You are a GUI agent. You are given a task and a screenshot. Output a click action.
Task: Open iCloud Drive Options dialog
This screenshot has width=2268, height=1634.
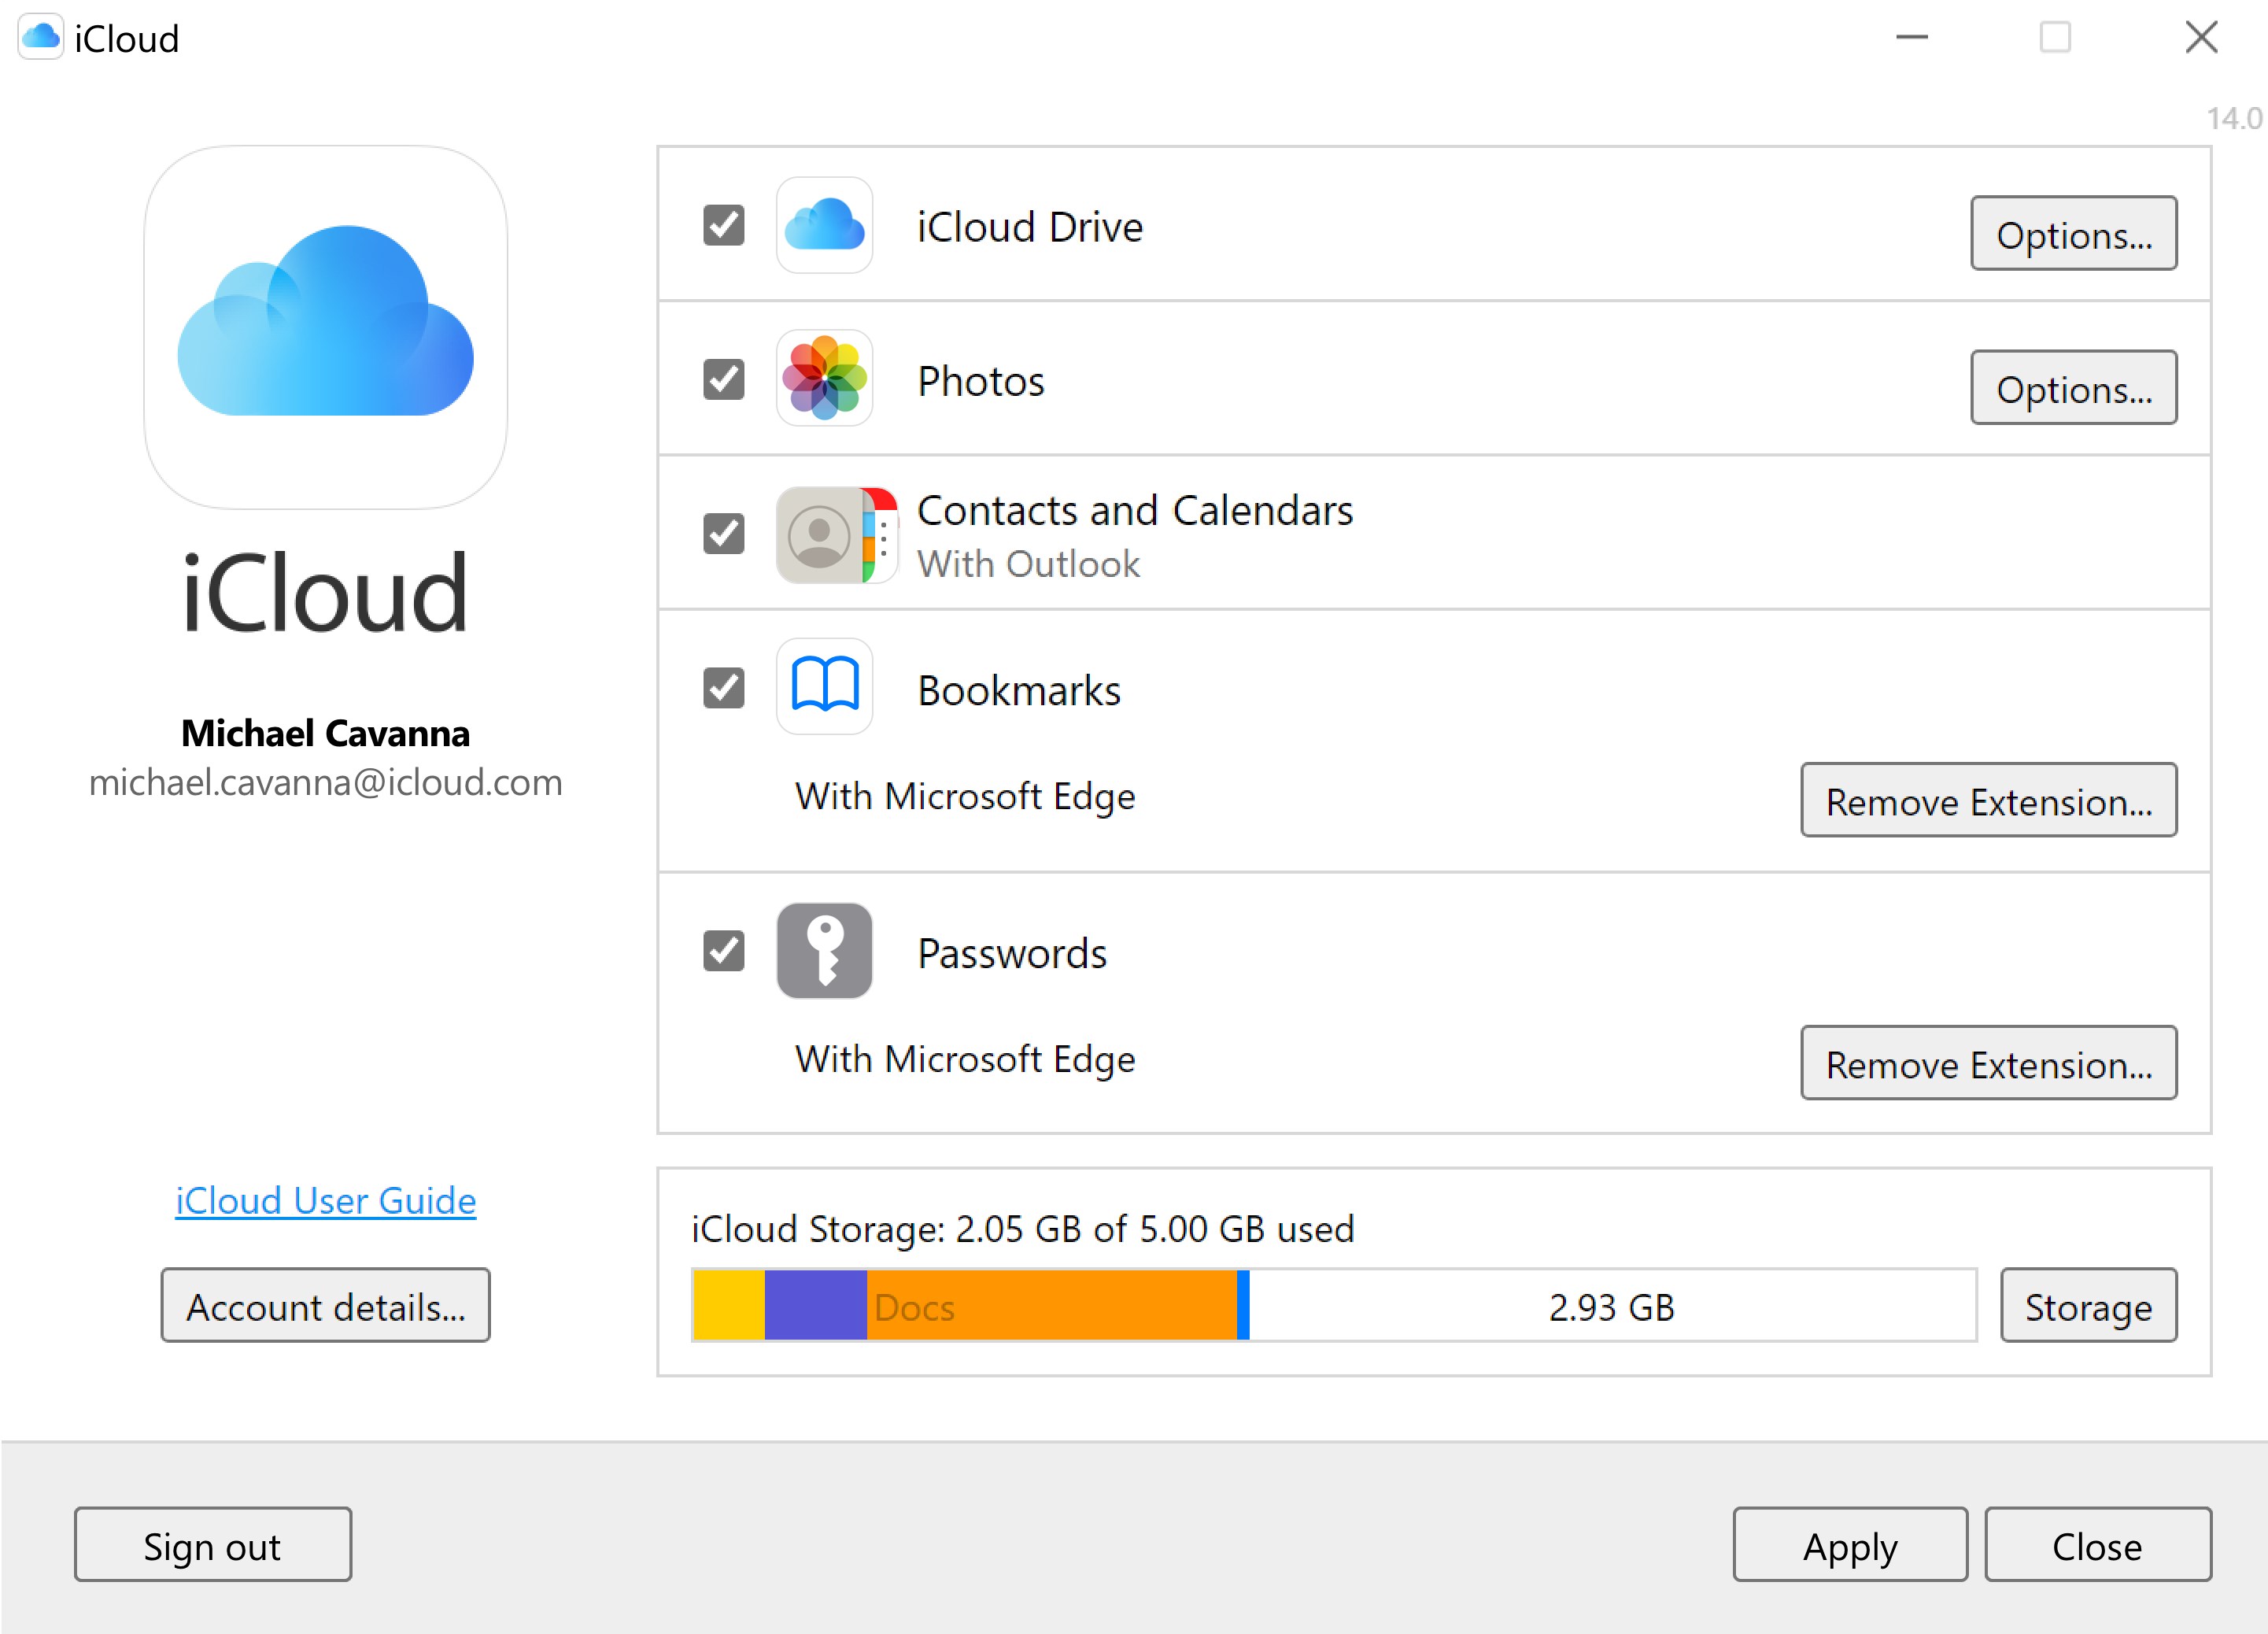tap(2074, 234)
